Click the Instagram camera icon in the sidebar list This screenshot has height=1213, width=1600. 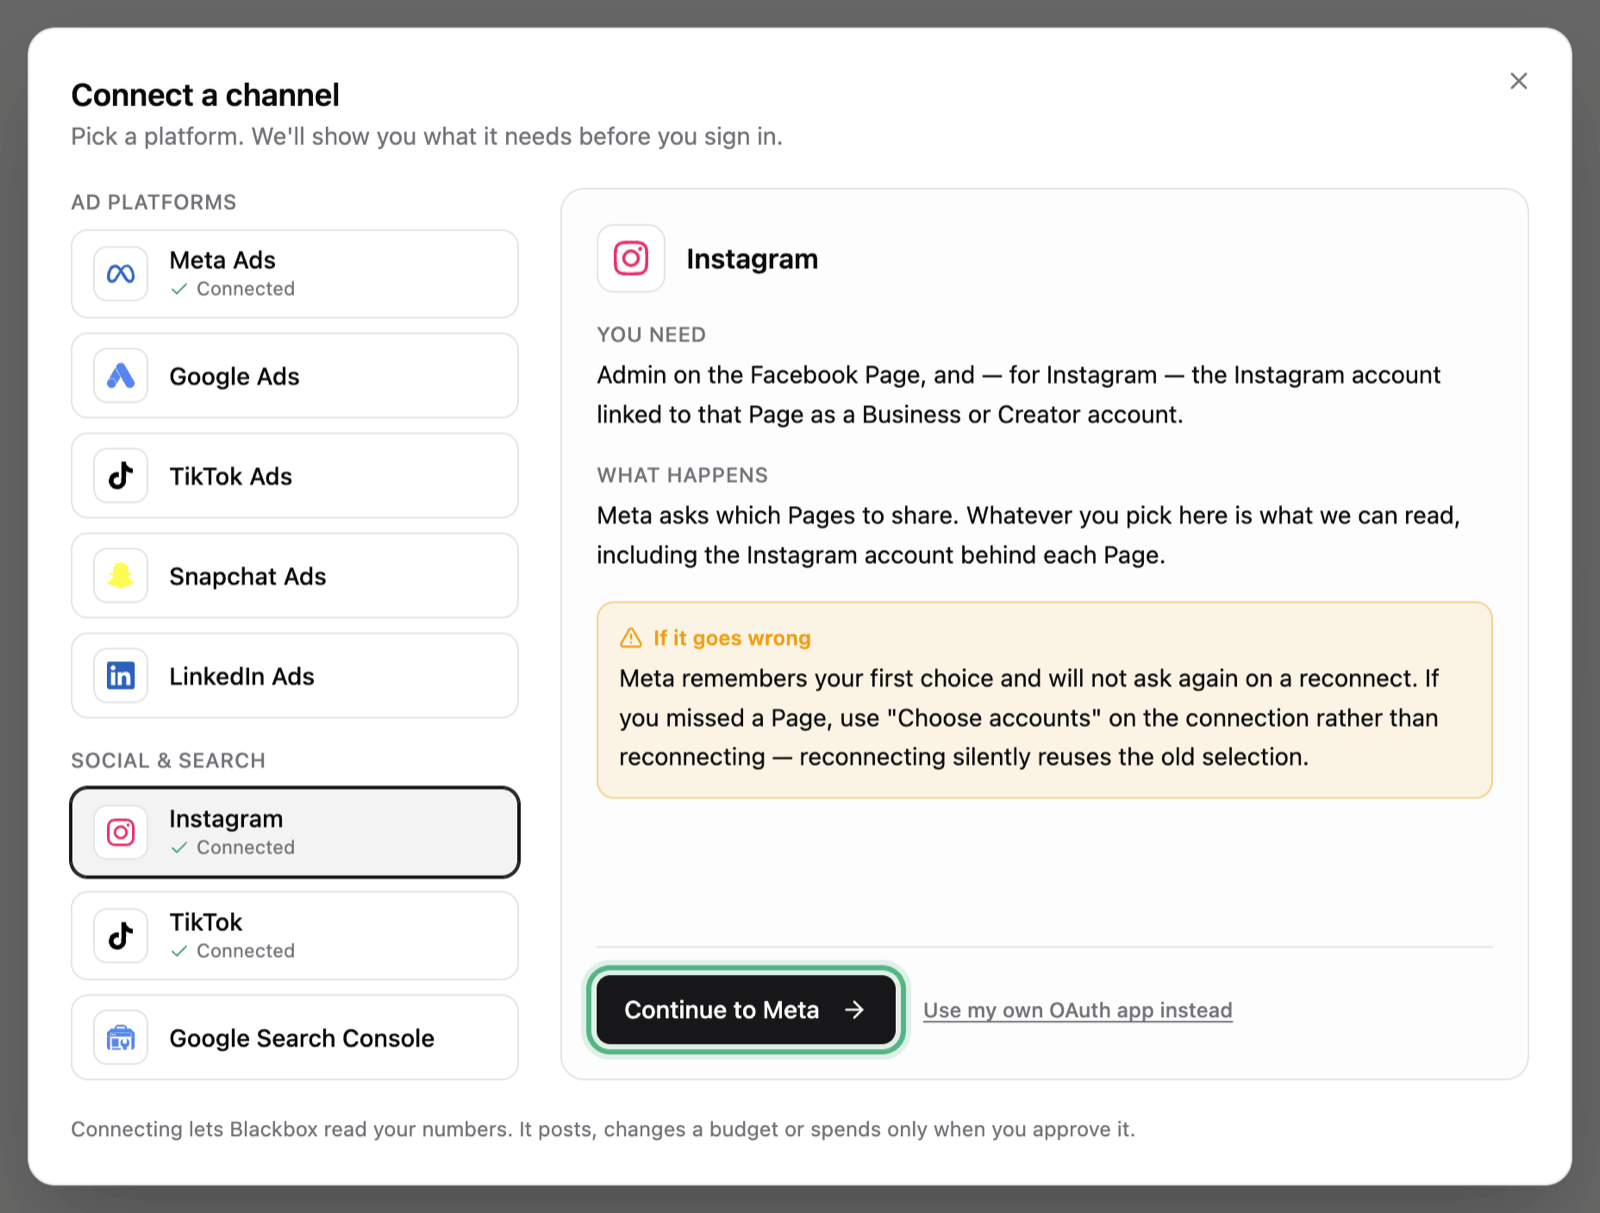click(x=121, y=832)
